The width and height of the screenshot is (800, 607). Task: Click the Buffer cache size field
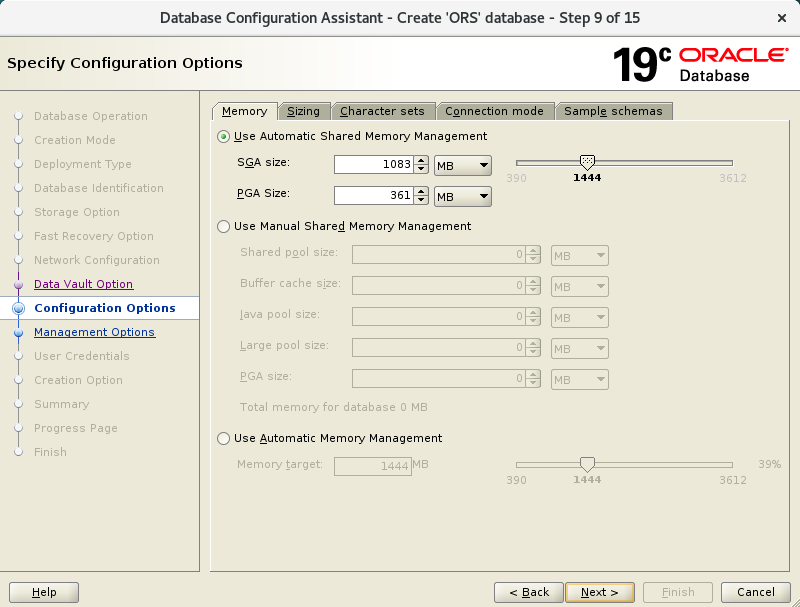(x=438, y=286)
